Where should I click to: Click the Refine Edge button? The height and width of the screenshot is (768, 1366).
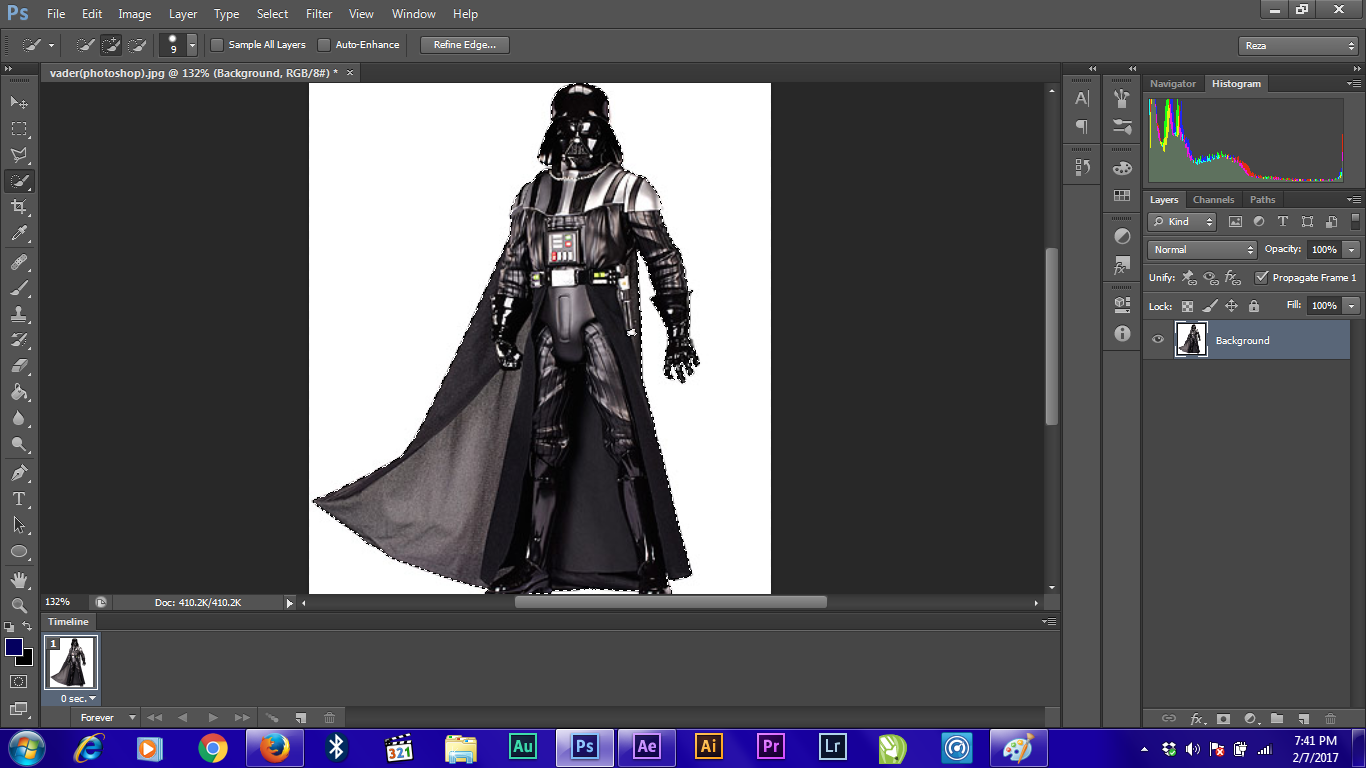465,45
